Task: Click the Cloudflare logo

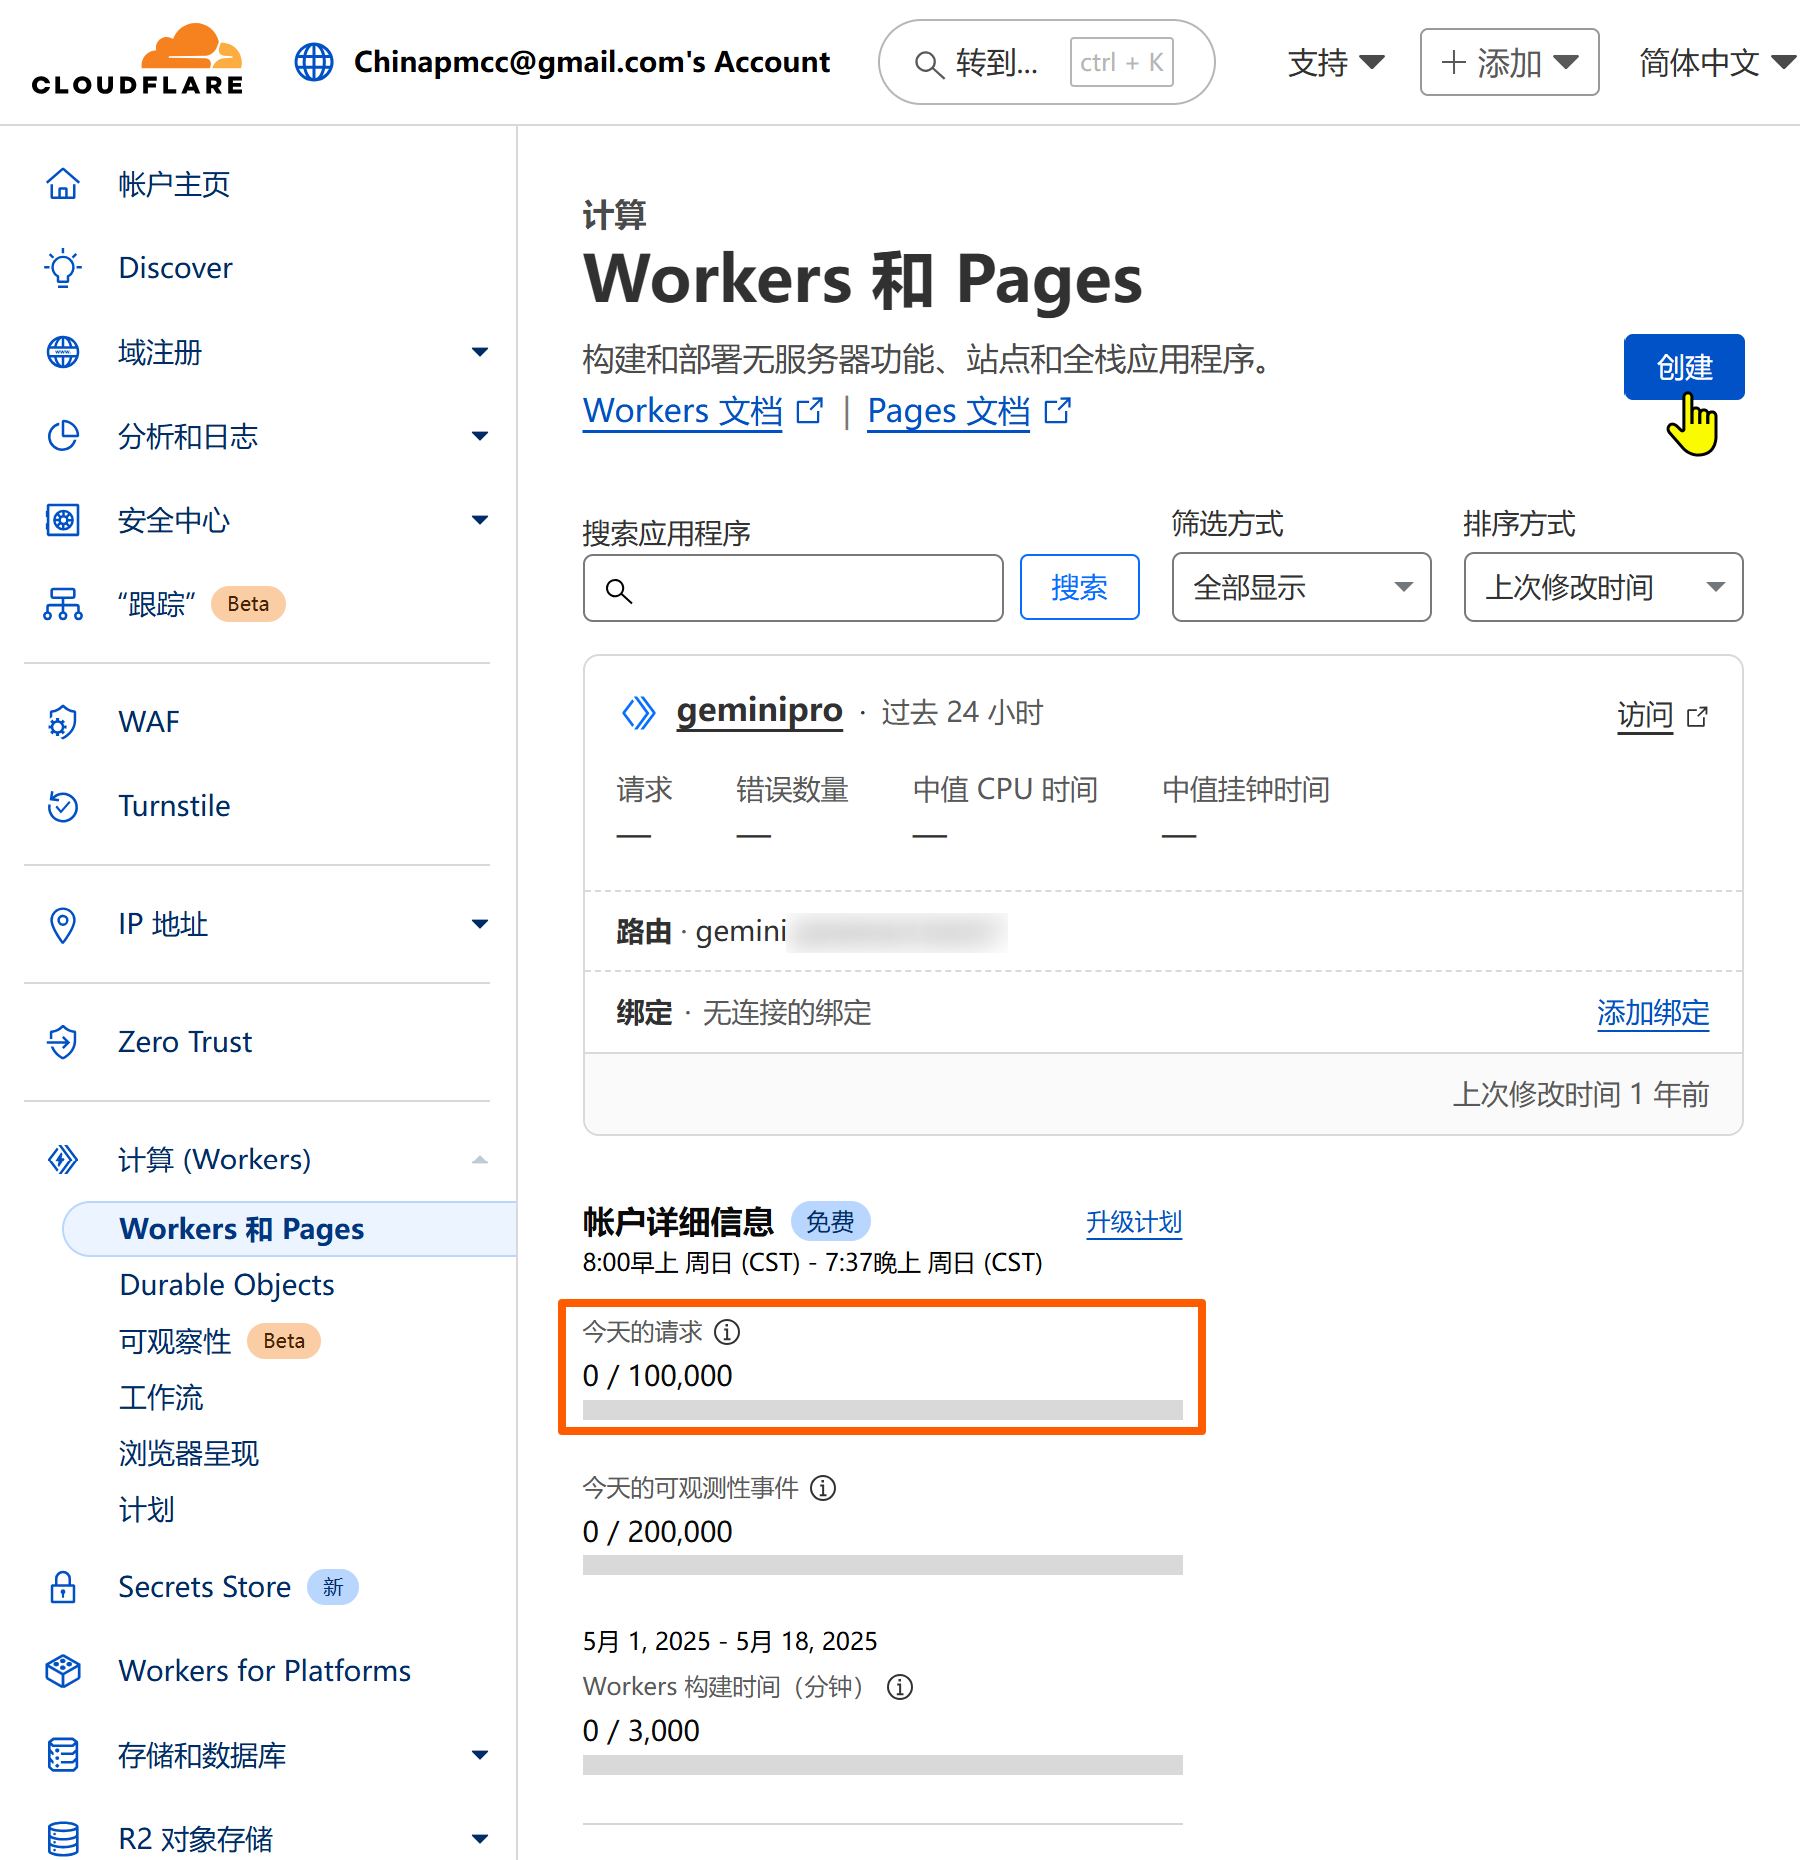Action: point(137,61)
